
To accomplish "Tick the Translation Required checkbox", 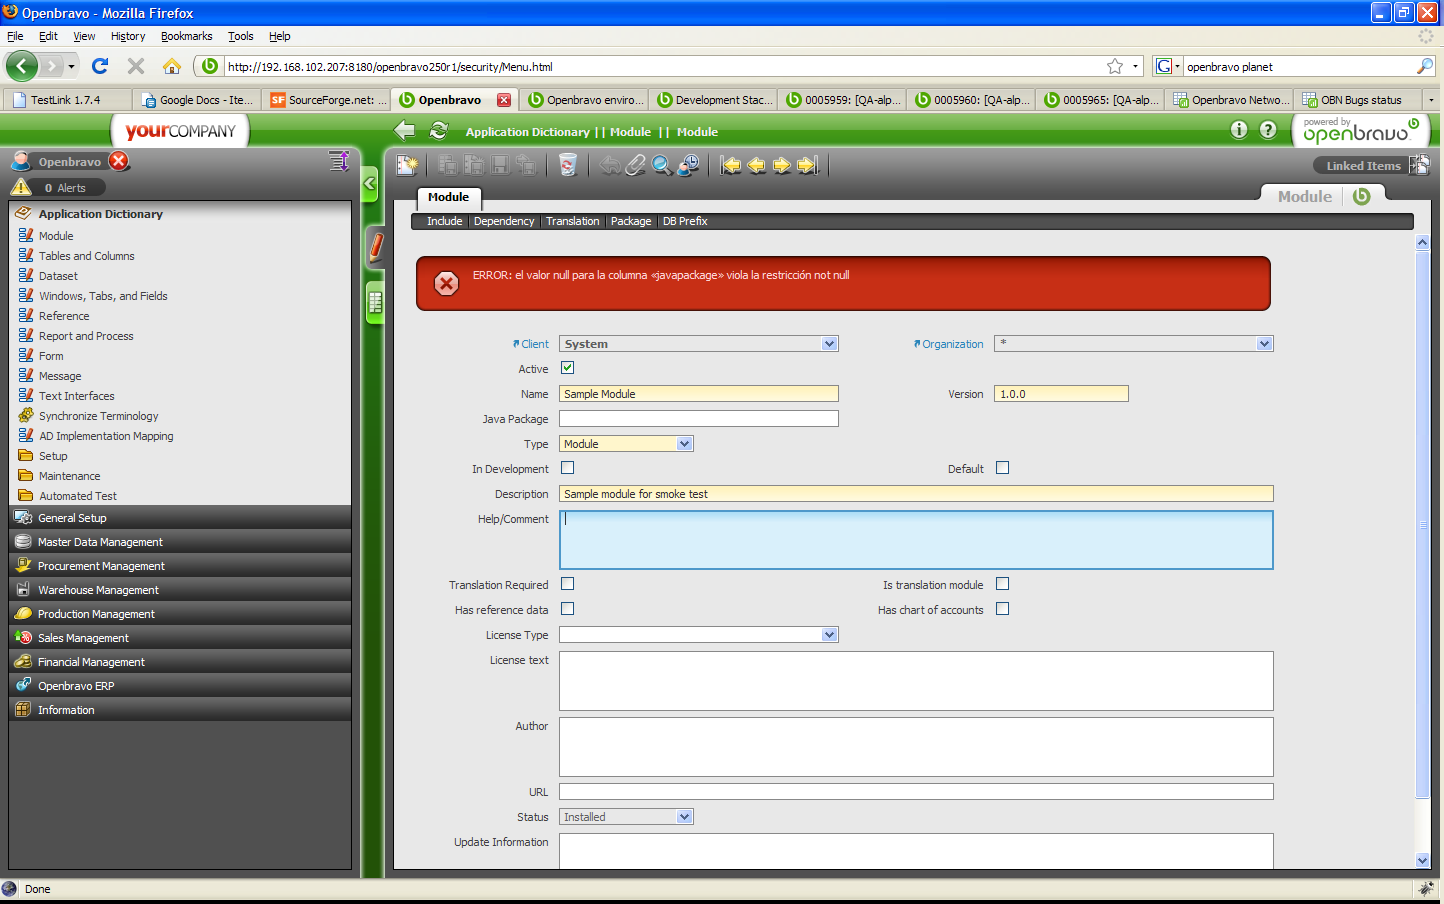I will pos(568,584).
